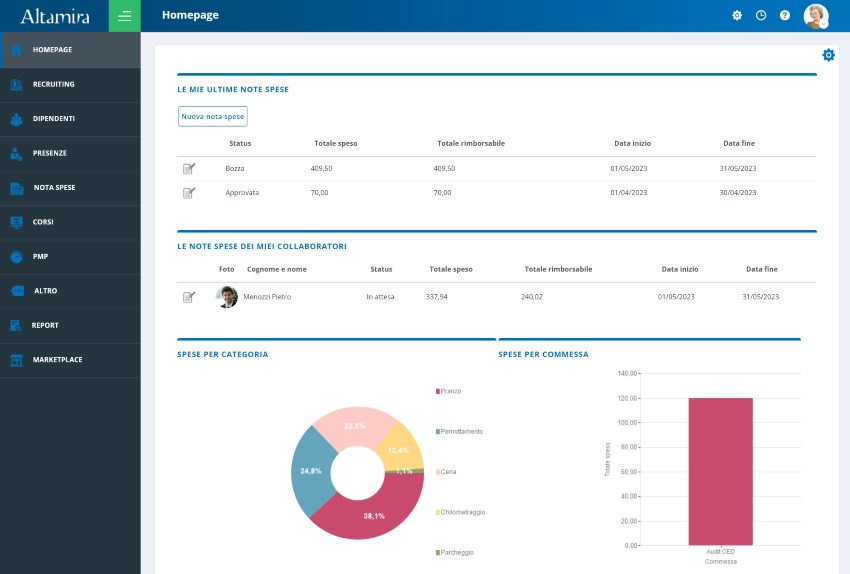
Task: Toggle Pernottamento legend item in pie chart
Action: tap(460, 431)
